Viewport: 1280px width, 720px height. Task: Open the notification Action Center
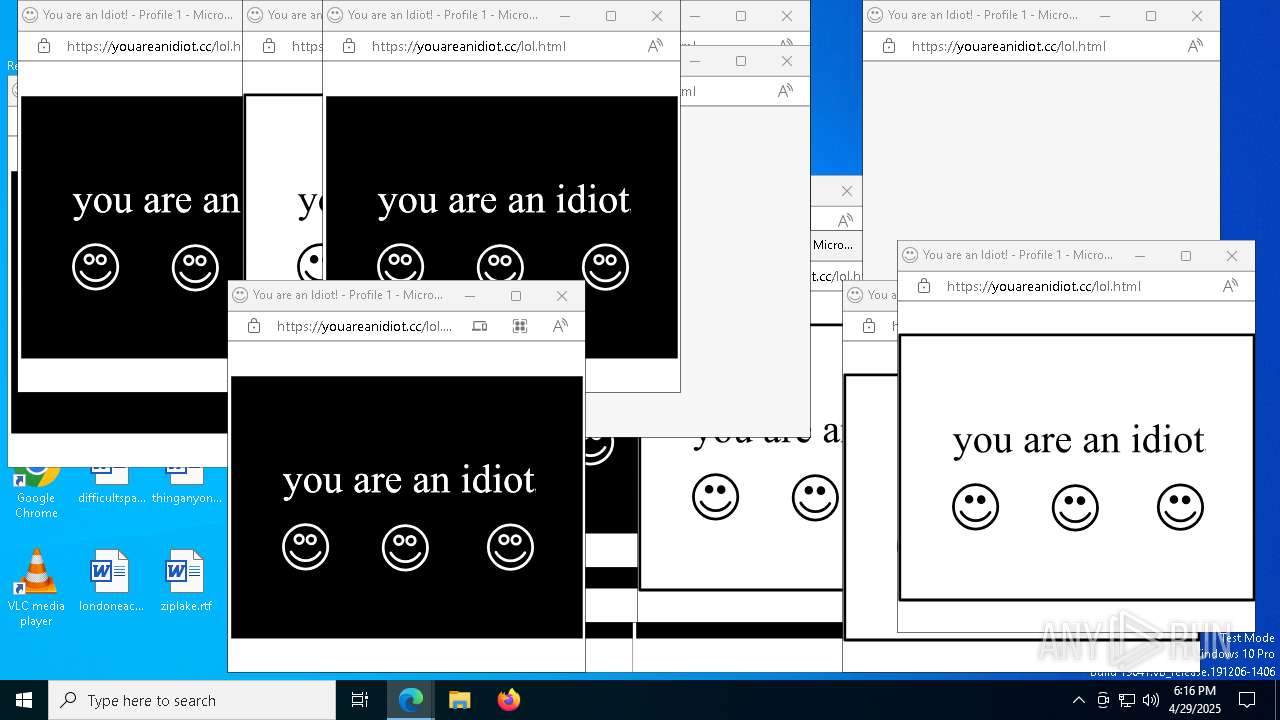(x=1247, y=700)
